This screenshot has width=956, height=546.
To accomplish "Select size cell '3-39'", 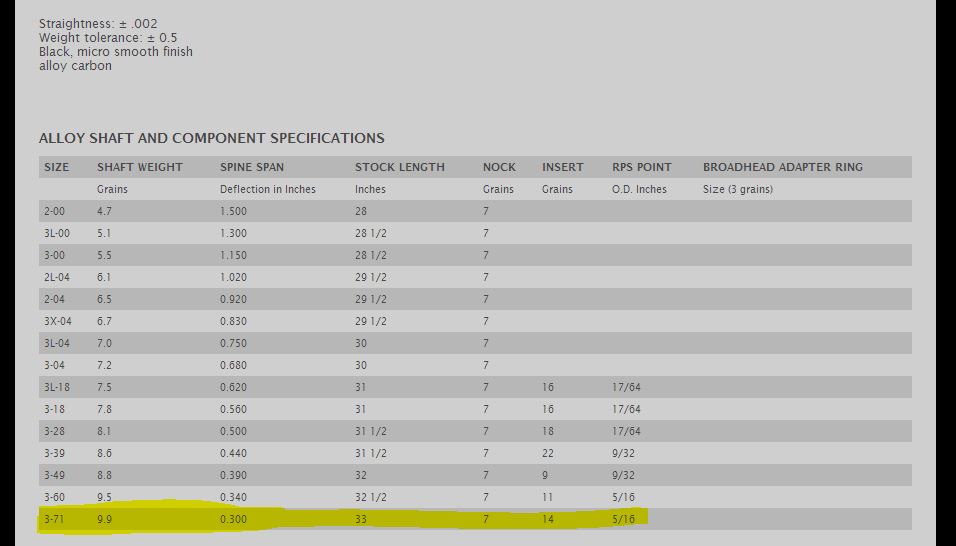I will pyautogui.click(x=54, y=453).
